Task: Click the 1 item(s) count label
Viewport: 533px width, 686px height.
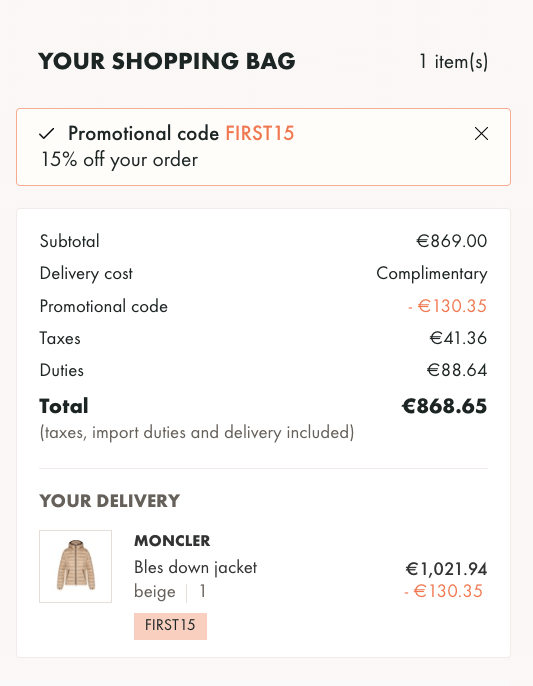Action: coord(453,62)
